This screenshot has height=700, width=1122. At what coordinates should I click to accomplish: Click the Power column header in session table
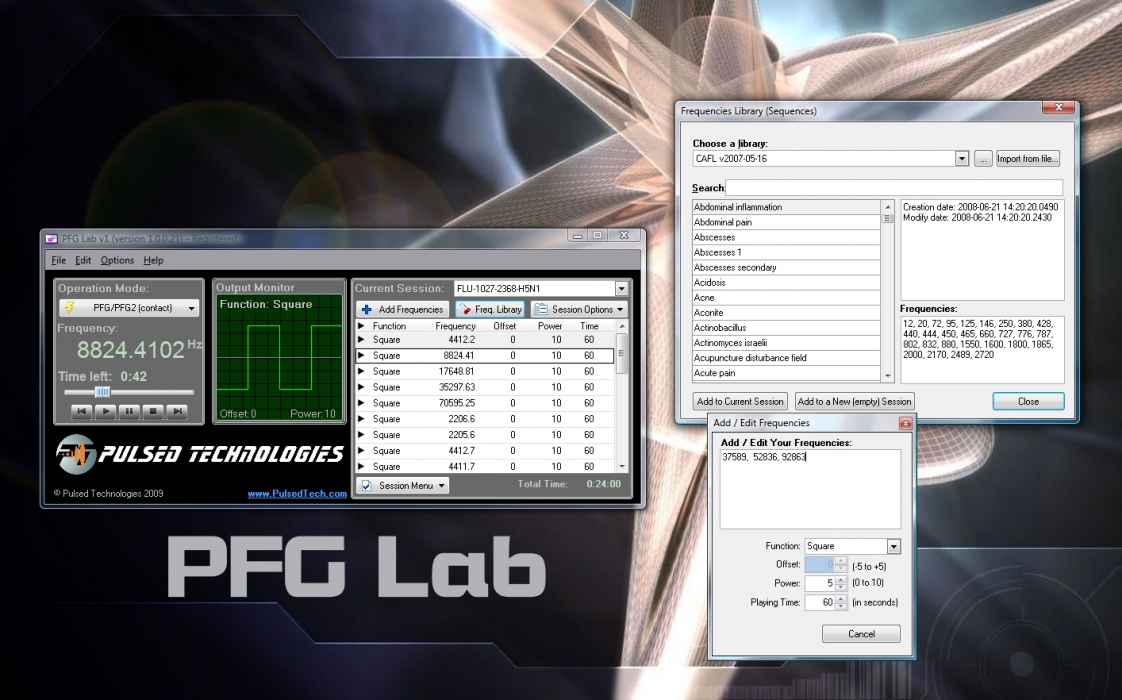[550, 326]
